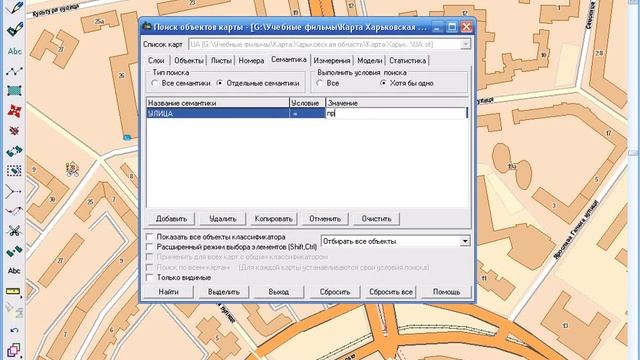
Task: Select the black Abc text tool
Action: pyautogui.click(x=14, y=271)
